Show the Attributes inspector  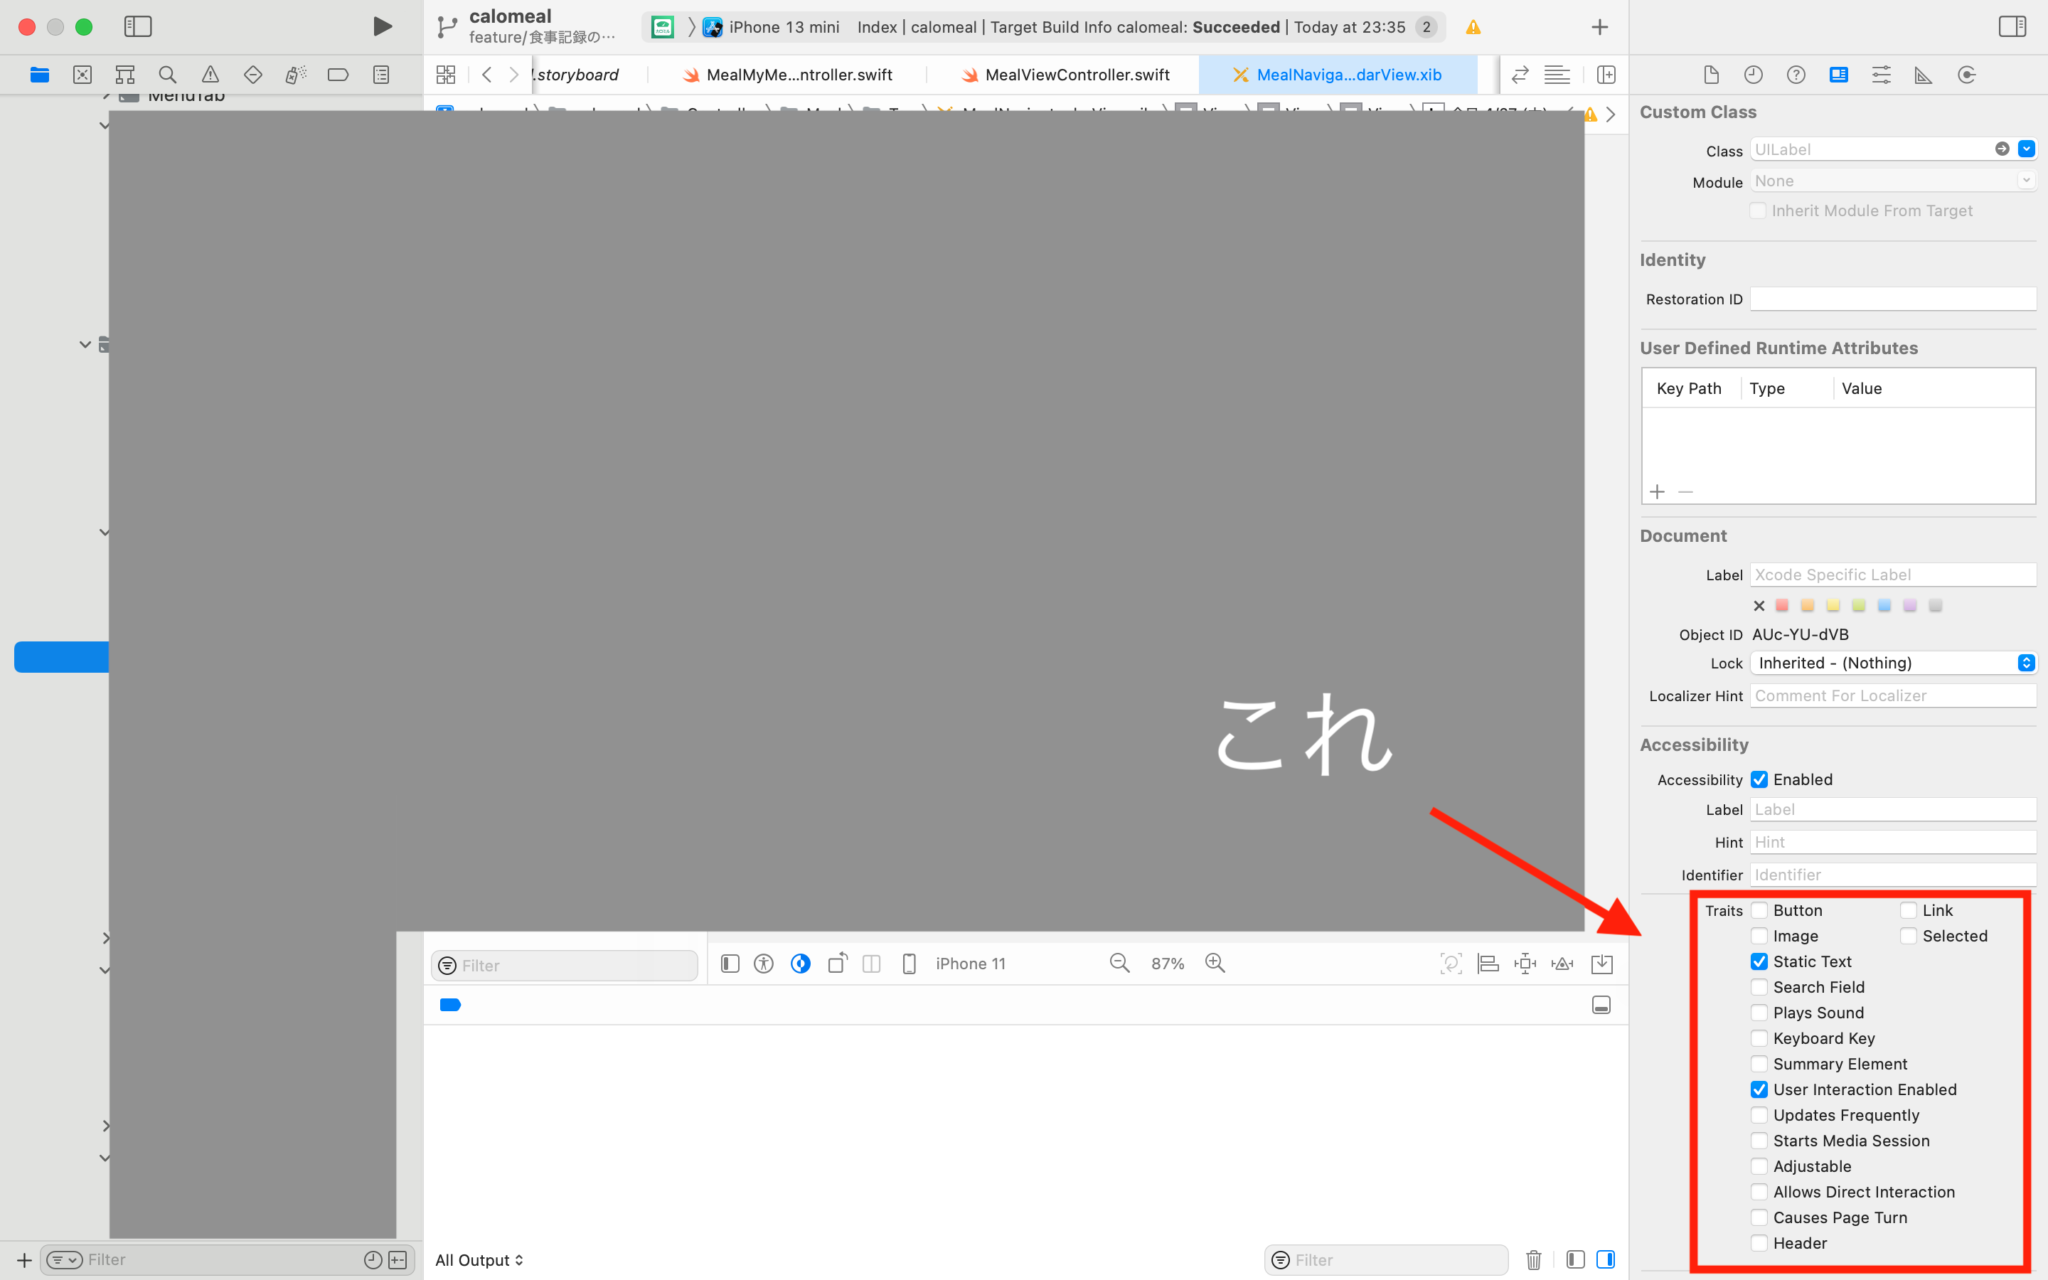coord(1881,75)
